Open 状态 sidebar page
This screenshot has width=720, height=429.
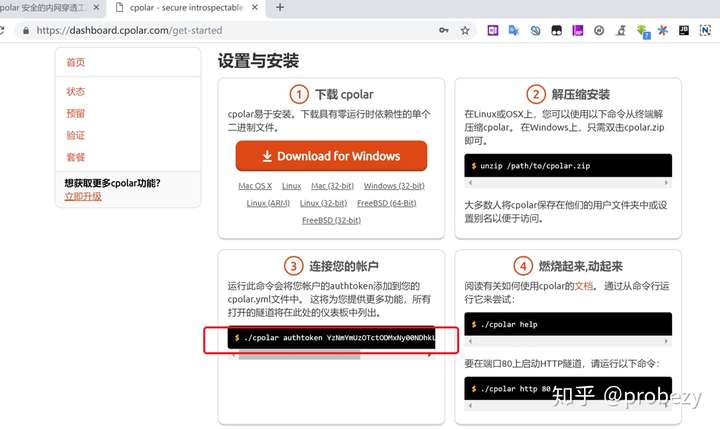click(x=75, y=91)
